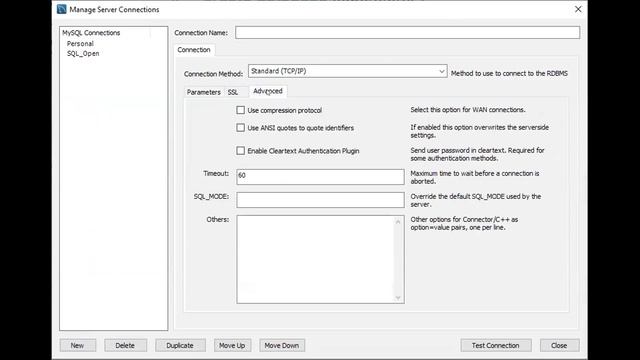Click the Close button at bottom
The image size is (640, 360).
[x=559, y=345]
